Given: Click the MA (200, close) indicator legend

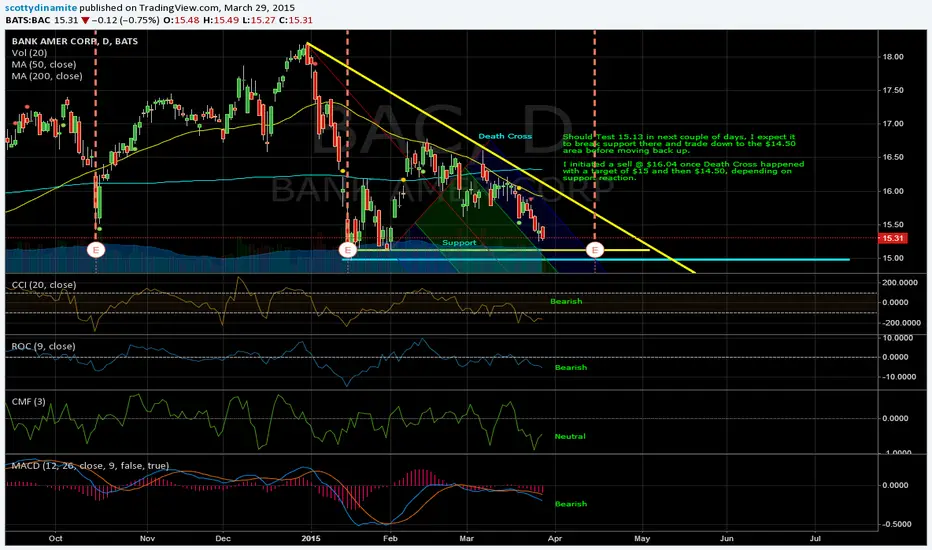Looking at the screenshot, I should 47,76.
